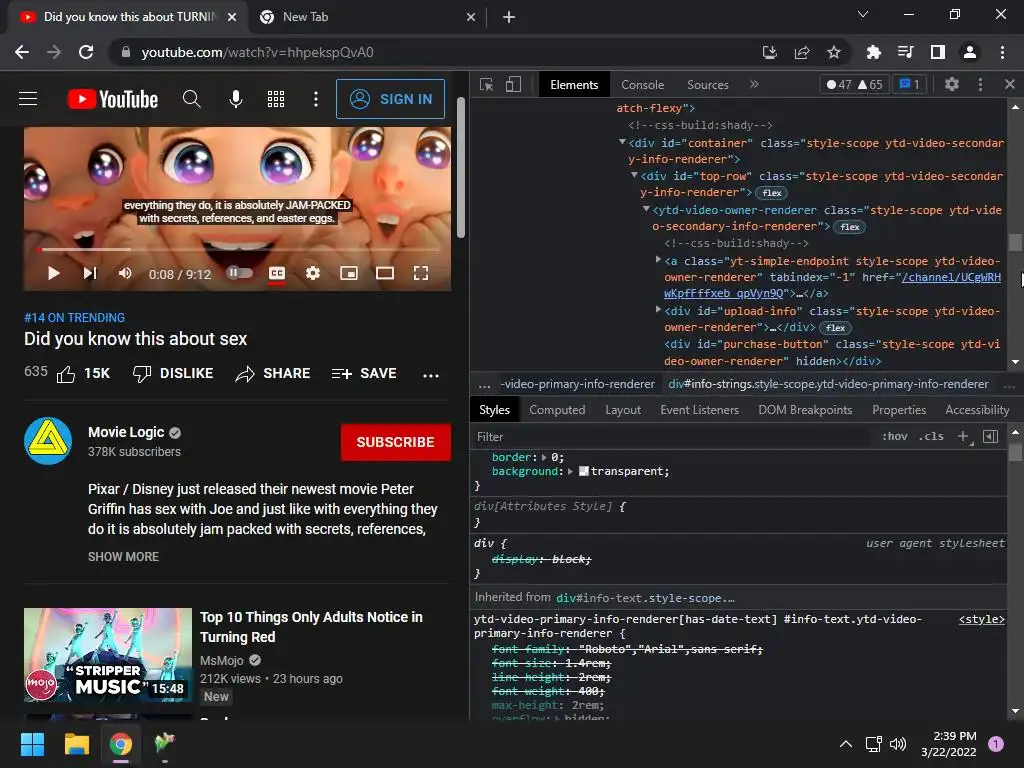1024x768 pixels.
Task: Click DISLIKE on the video
Action: 173,374
